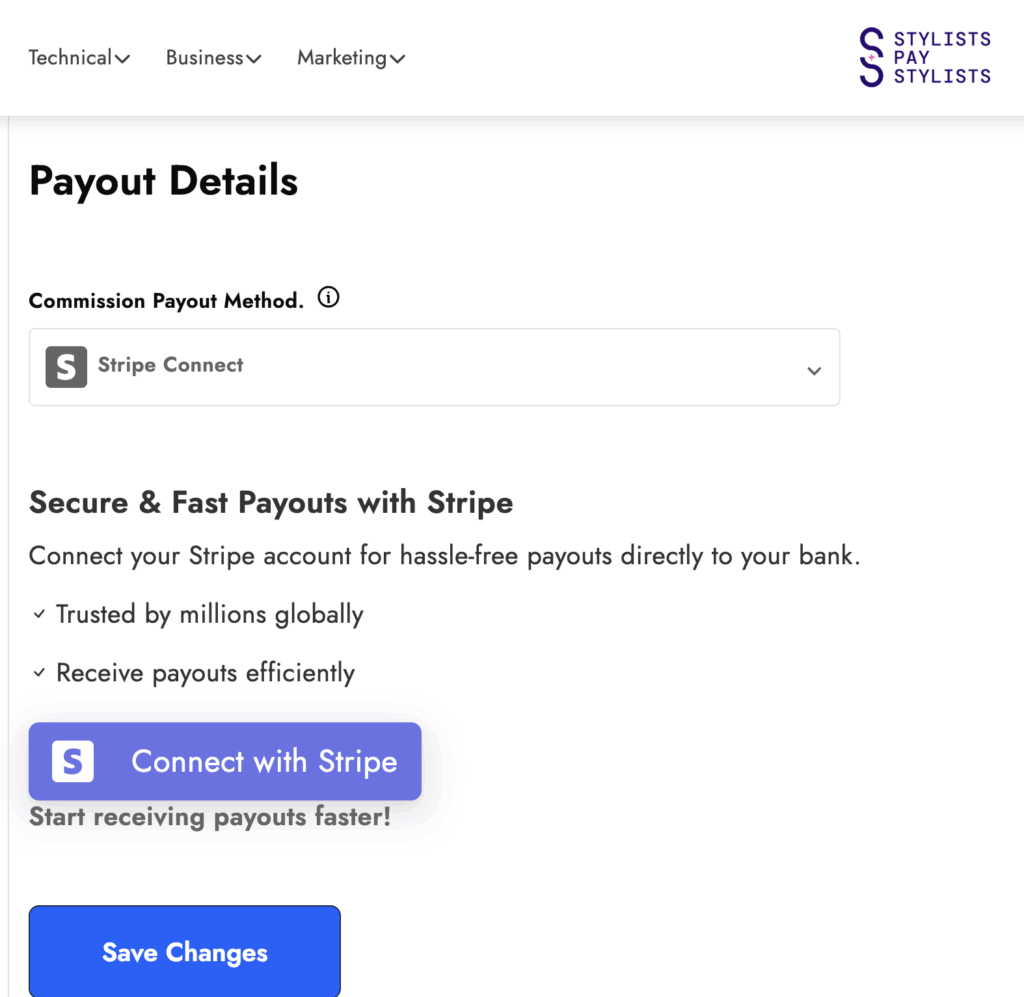1024x997 pixels.
Task: Open the Business navigation menu
Action: click(x=205, y=58)
